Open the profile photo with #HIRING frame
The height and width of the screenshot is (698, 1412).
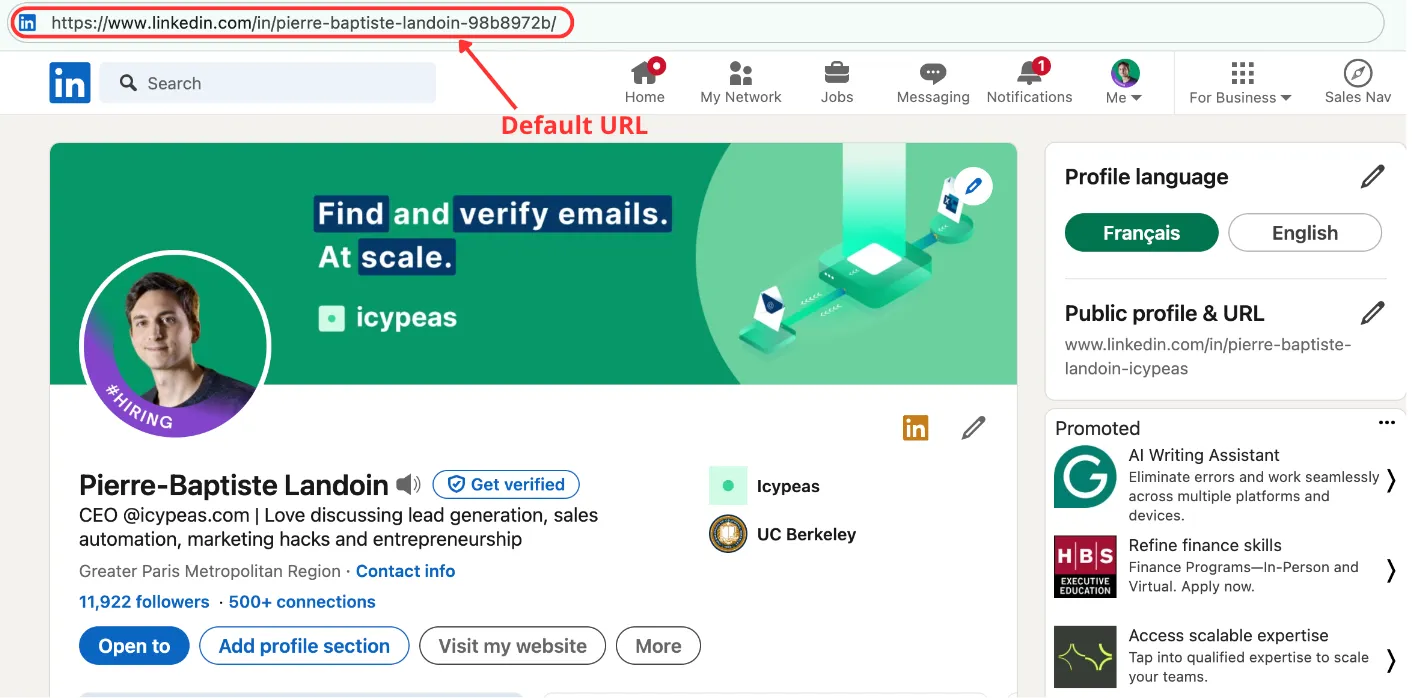175,345
